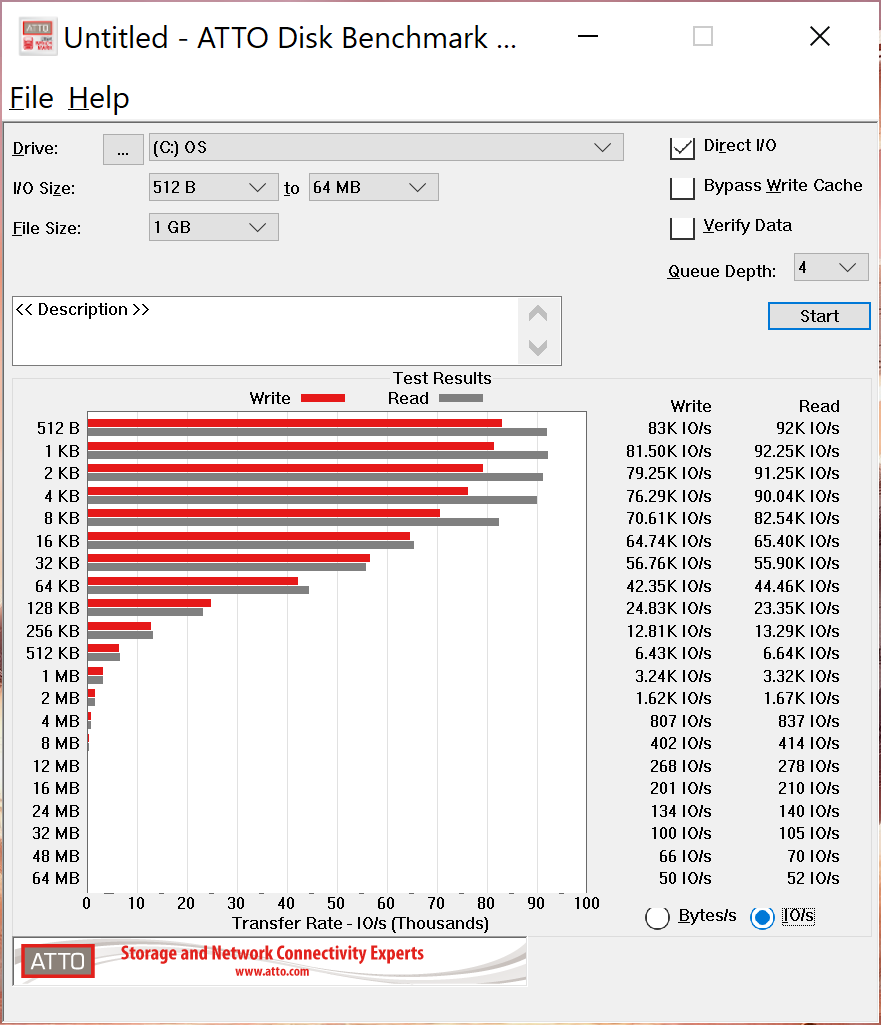This screenshot has height=1025, width=881.
Task: Open the 1 GB File Size dropdown
Action: click(213, 227)
